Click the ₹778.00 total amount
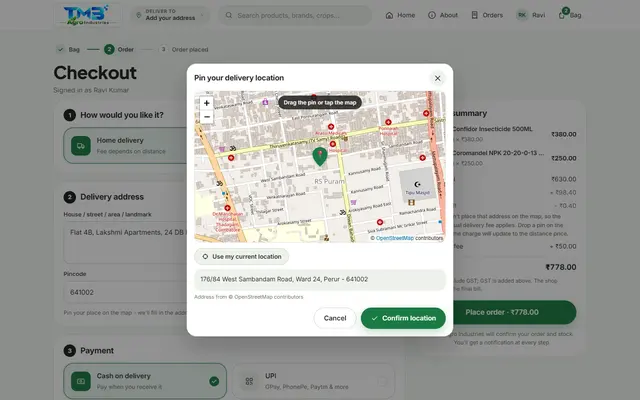The height and width of the screenshot is (400, 640). click(x=561, y=267)
